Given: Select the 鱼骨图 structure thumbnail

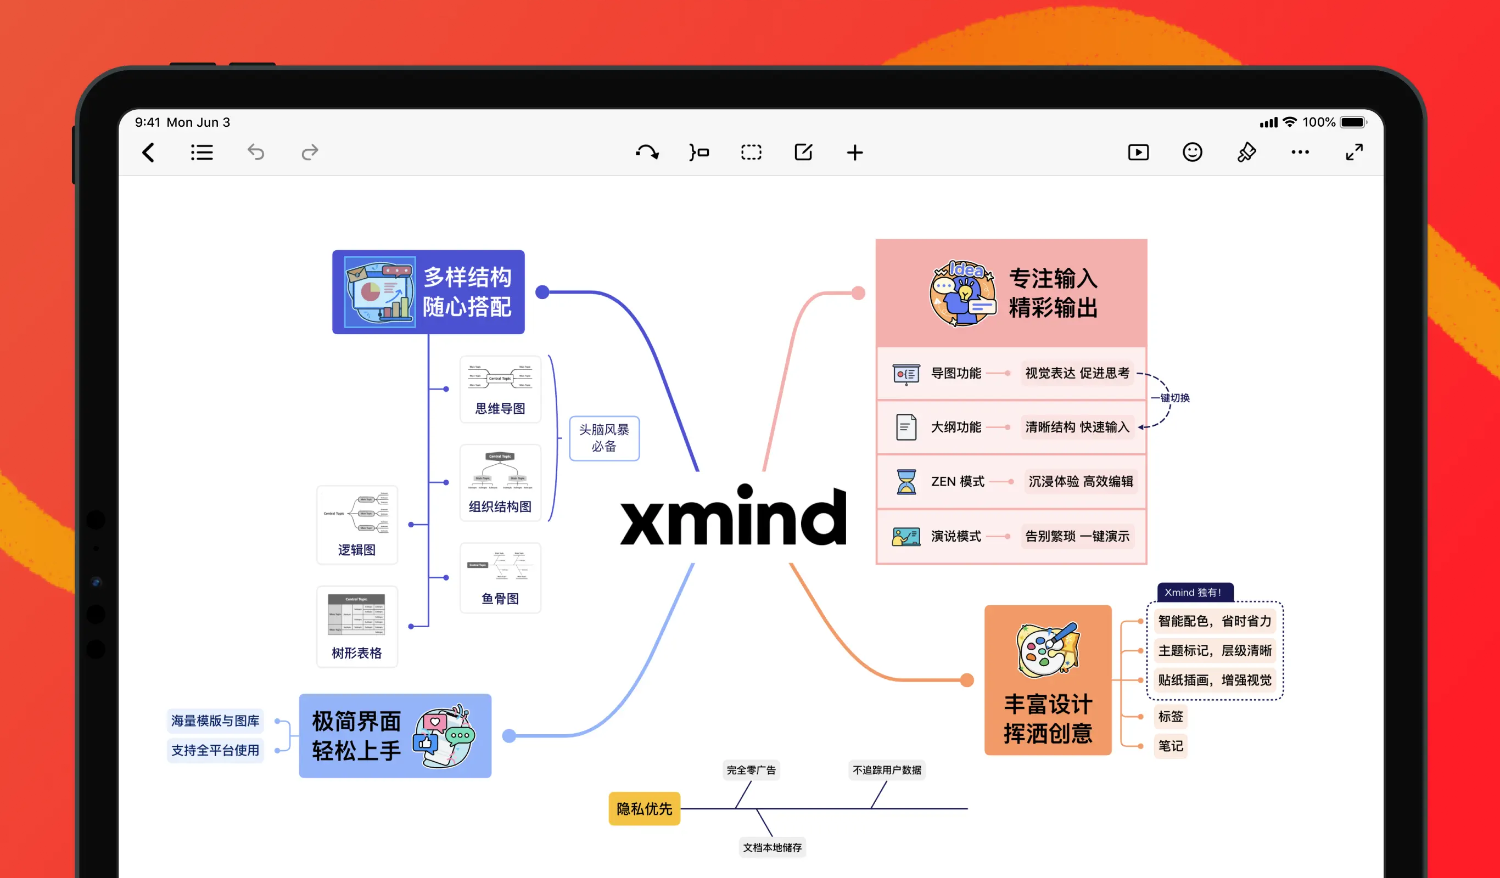Looking at the screenshot, I should point(500,577).
